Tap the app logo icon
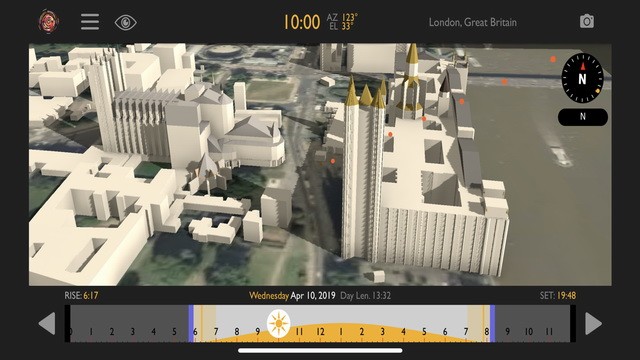Screen dimensions: 640x360 click(49, 21)
